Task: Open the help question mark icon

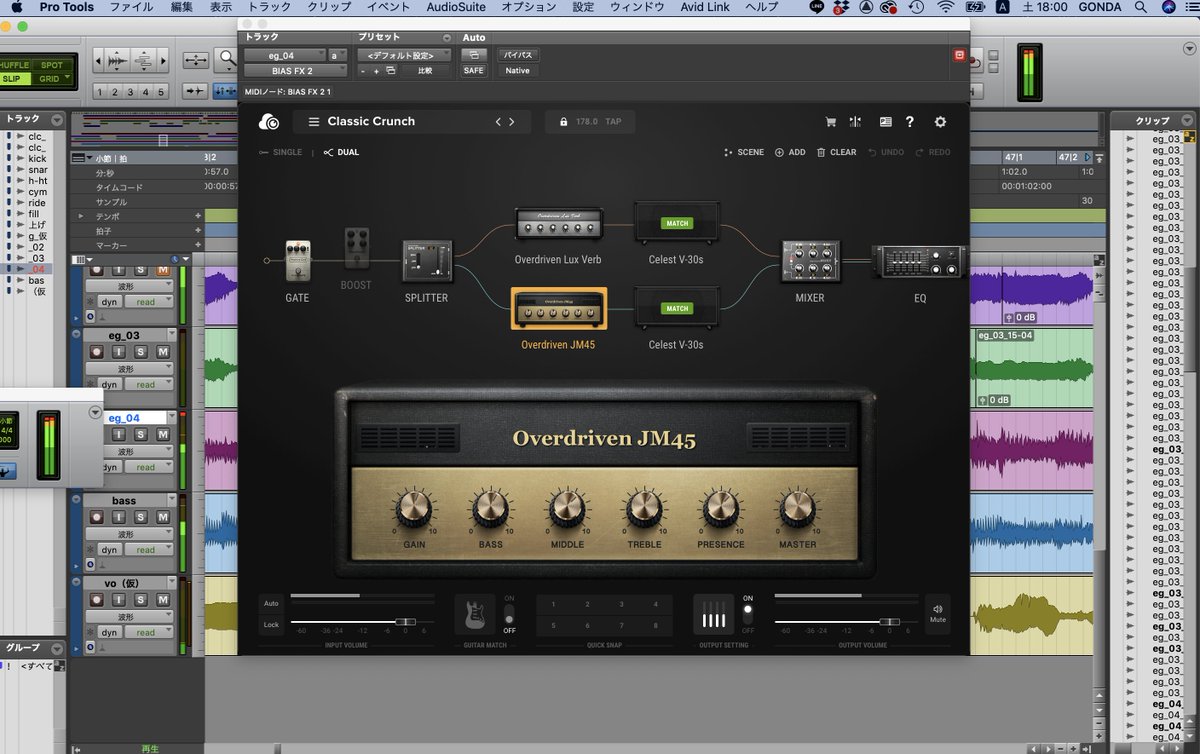Action: coord(910,122)
